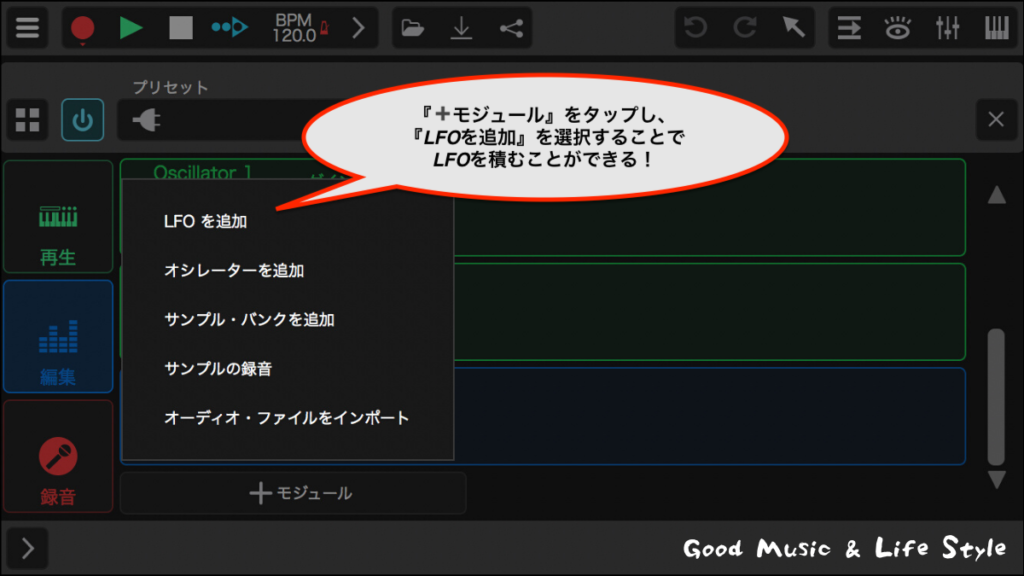The width and height of the screenshot is (1024, 576).
Task: Show the piano keyboard icon
Action: pyautogui.click(x=997, y=28)
